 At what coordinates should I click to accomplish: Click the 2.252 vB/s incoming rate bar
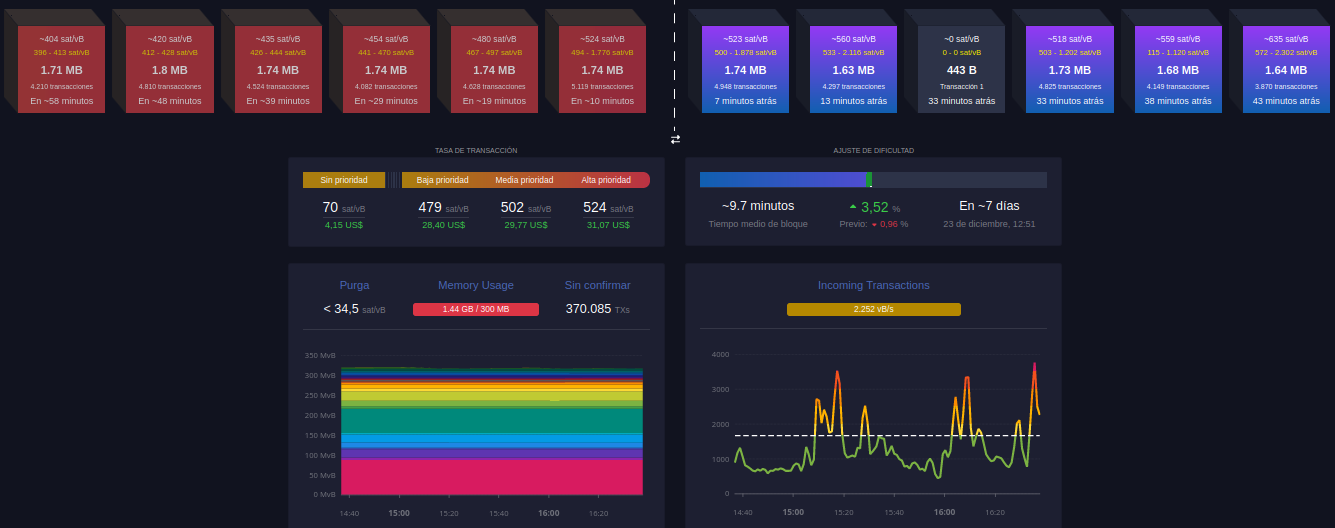[x=874, y=309]
